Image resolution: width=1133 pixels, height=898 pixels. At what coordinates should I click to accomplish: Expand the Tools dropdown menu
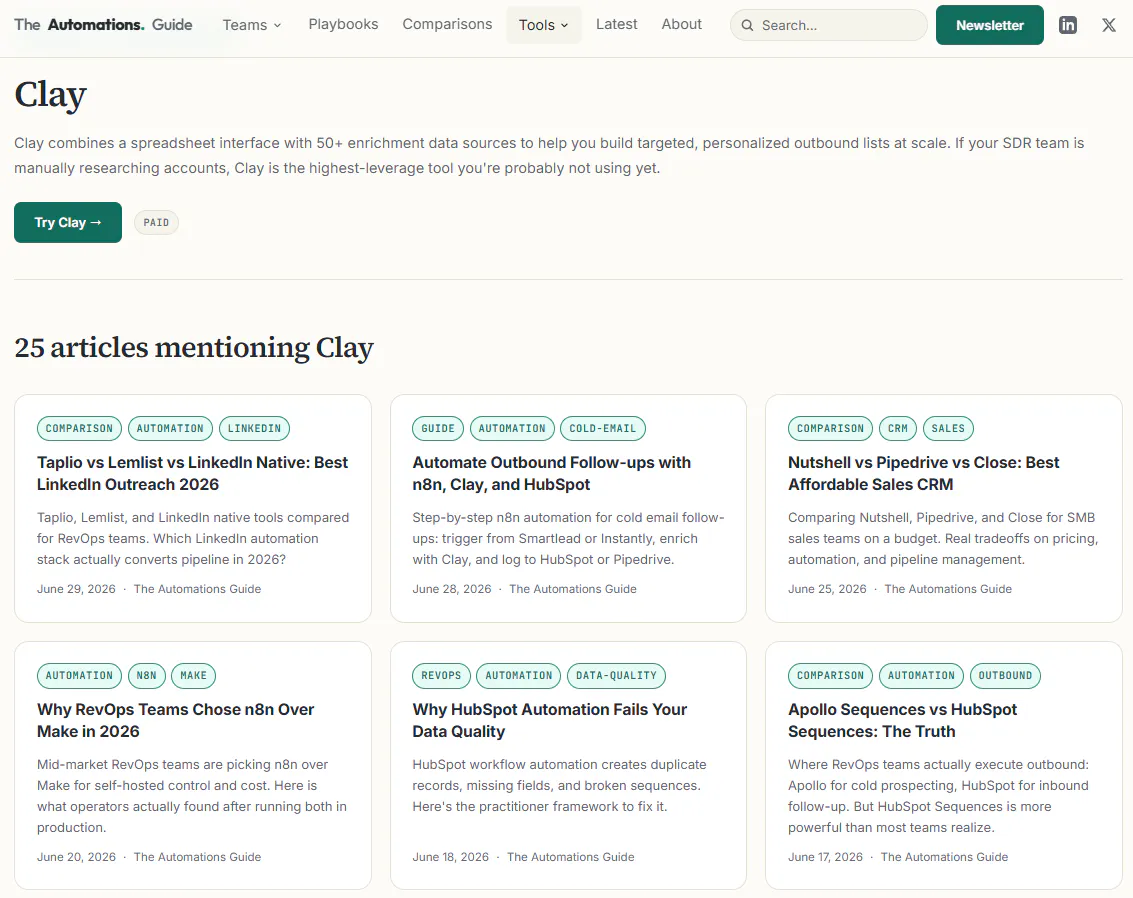click(543, 25)
